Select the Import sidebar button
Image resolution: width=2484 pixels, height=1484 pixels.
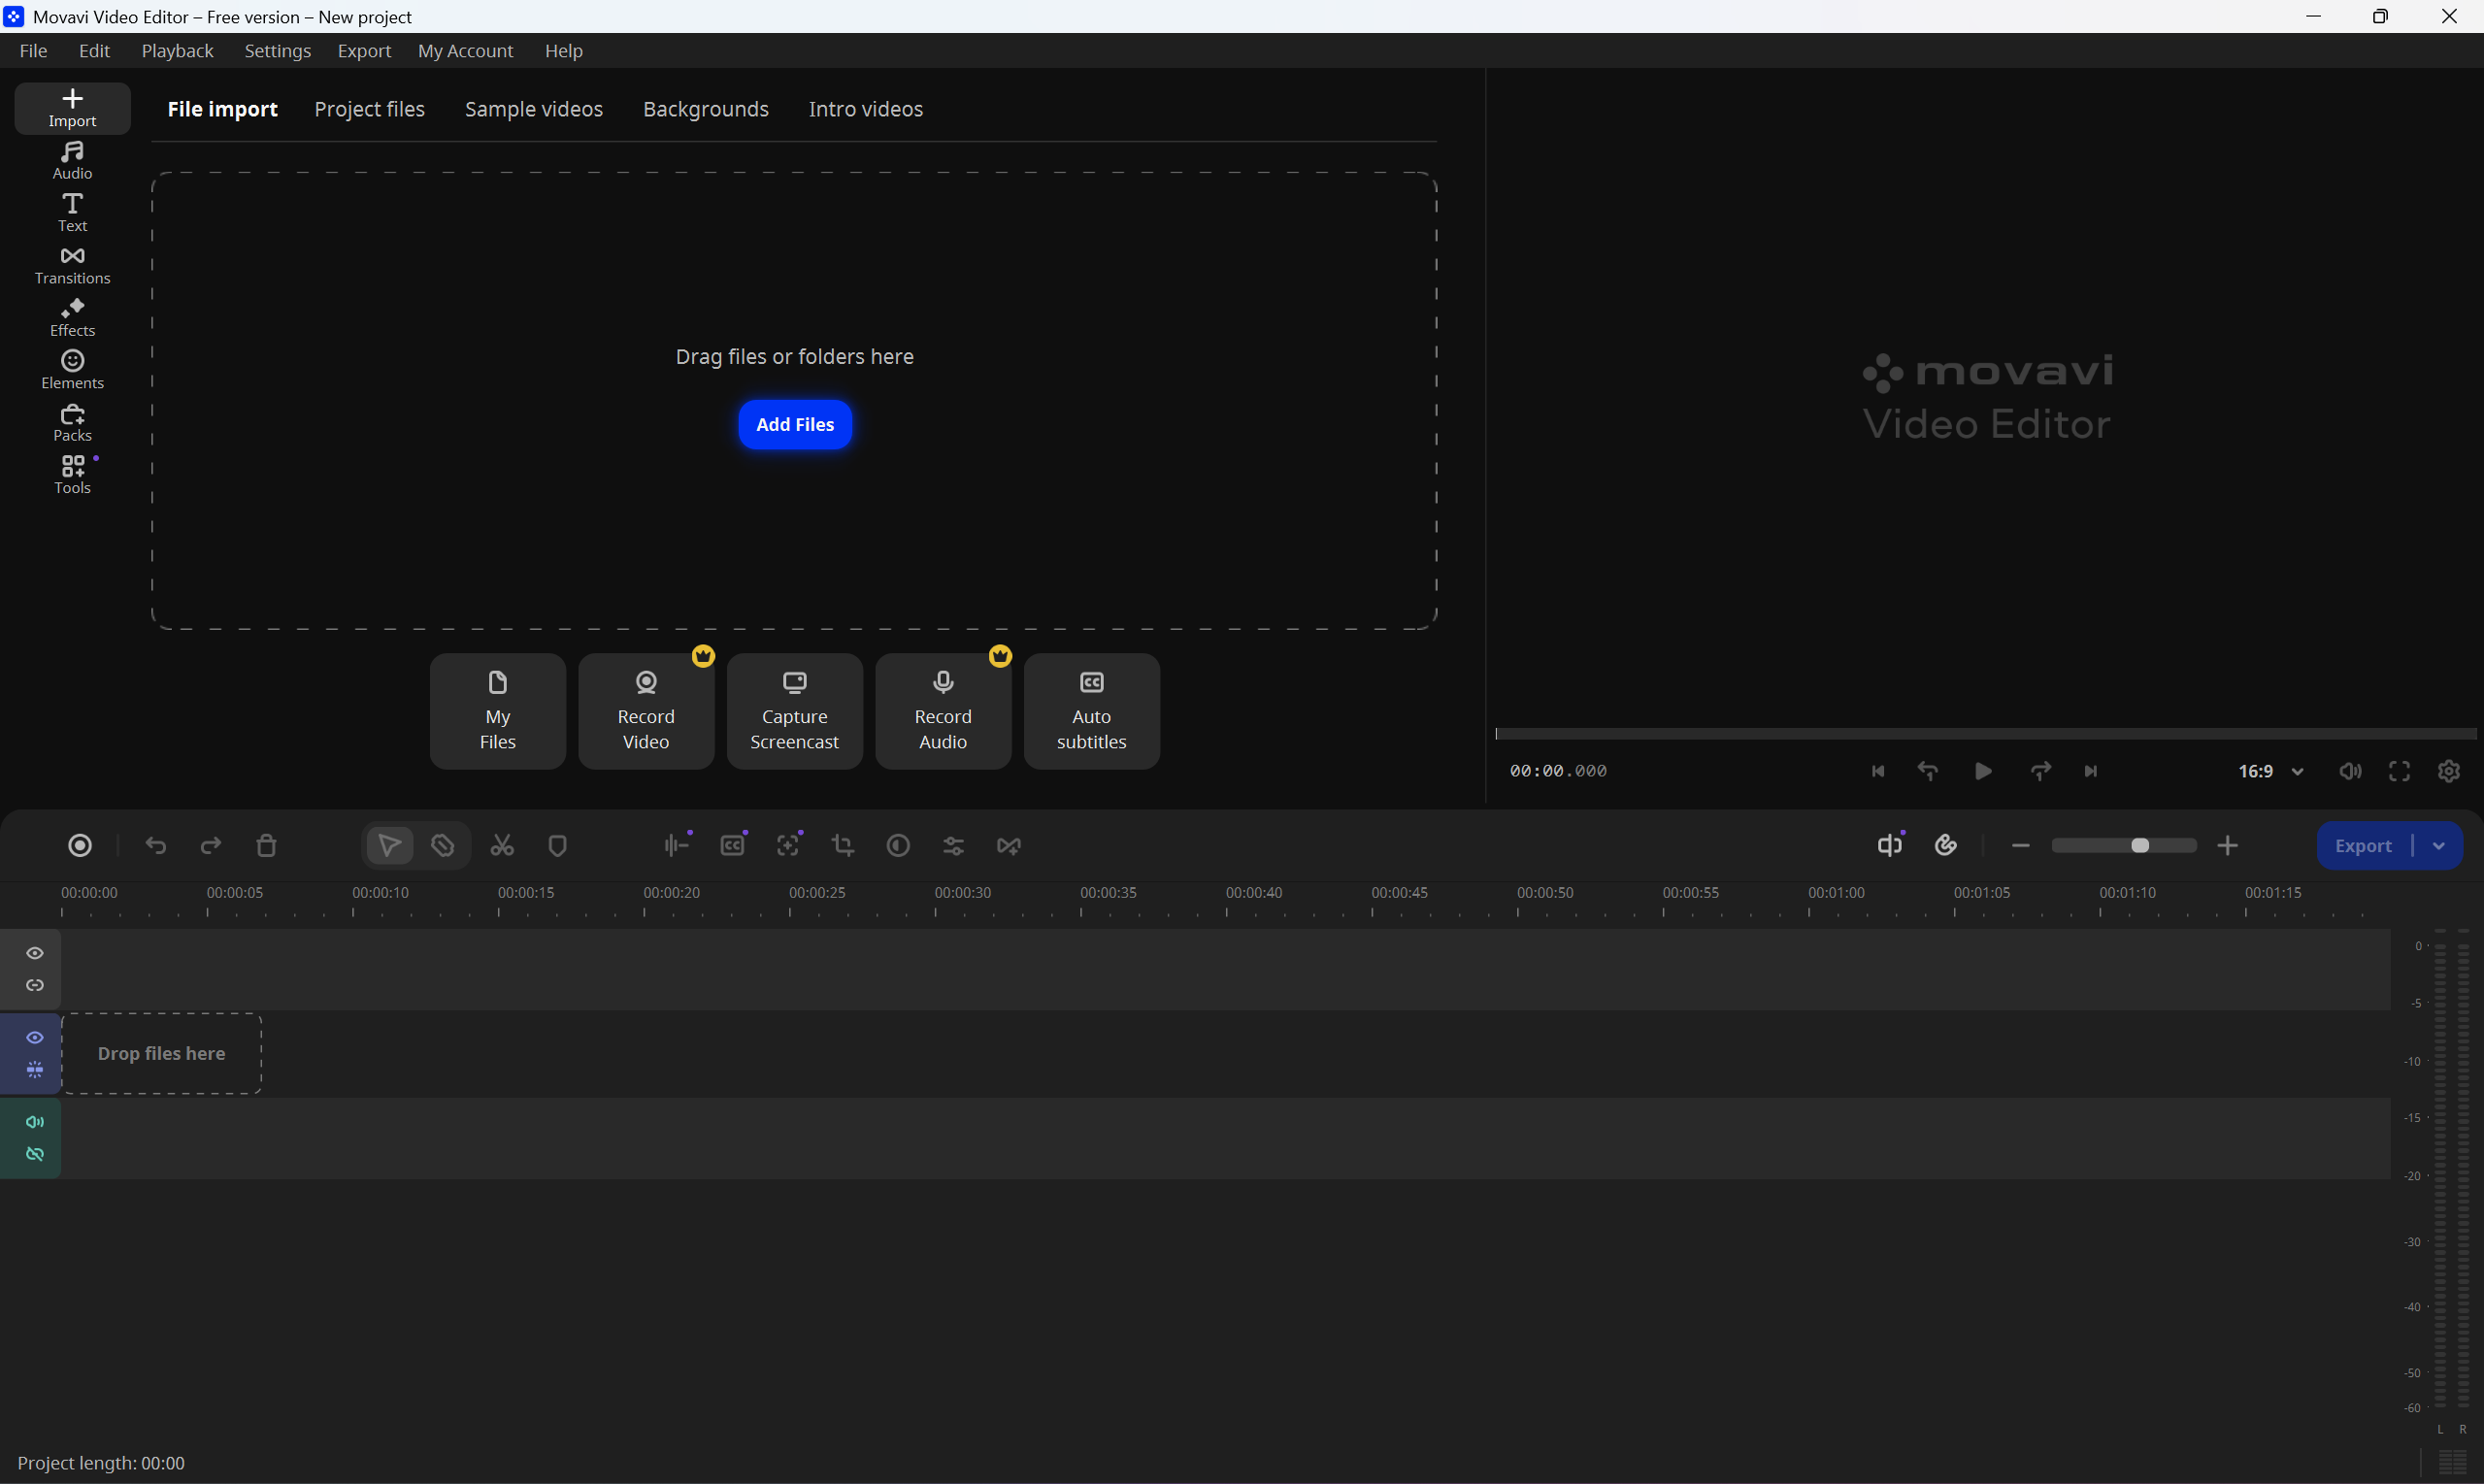[x=72, y=108]
